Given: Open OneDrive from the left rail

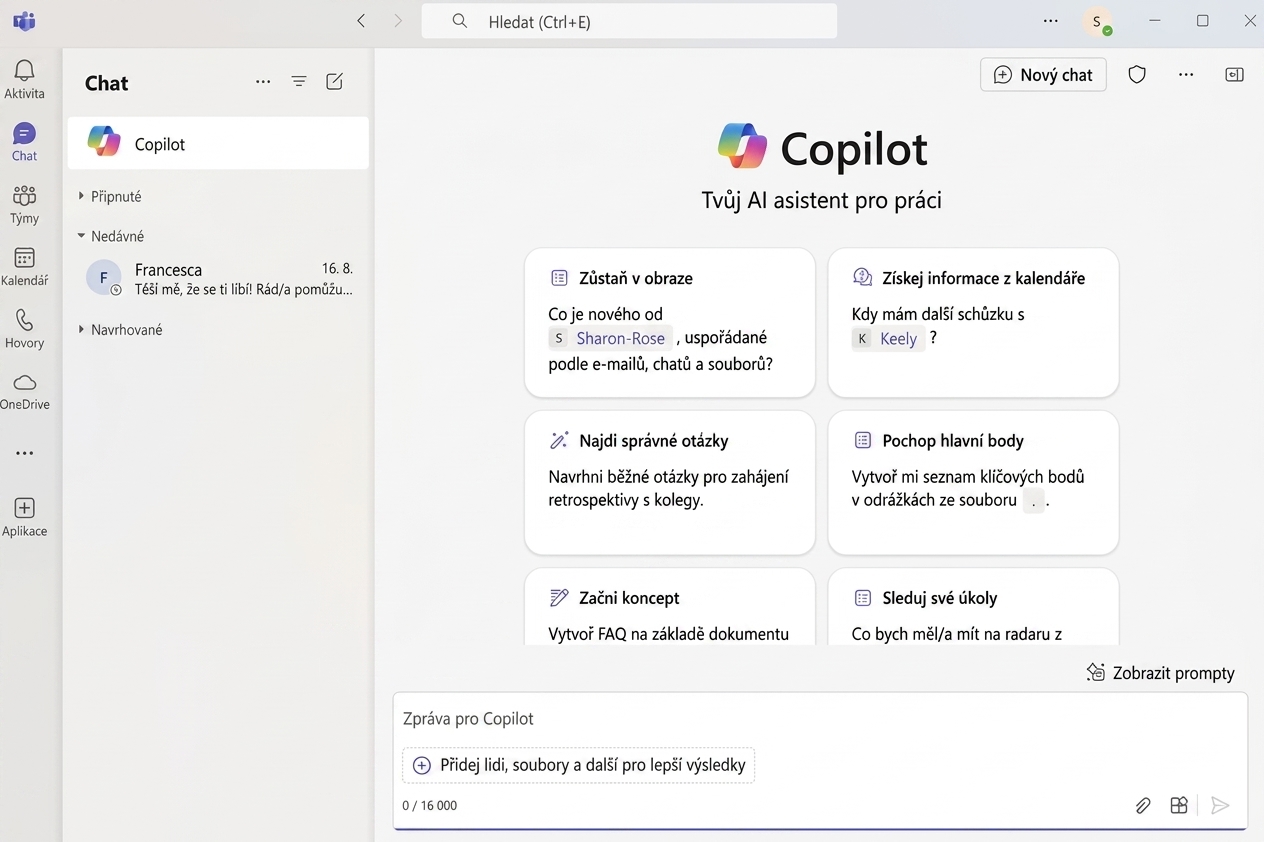Looking at the screenshot, I should pos(24,391).
